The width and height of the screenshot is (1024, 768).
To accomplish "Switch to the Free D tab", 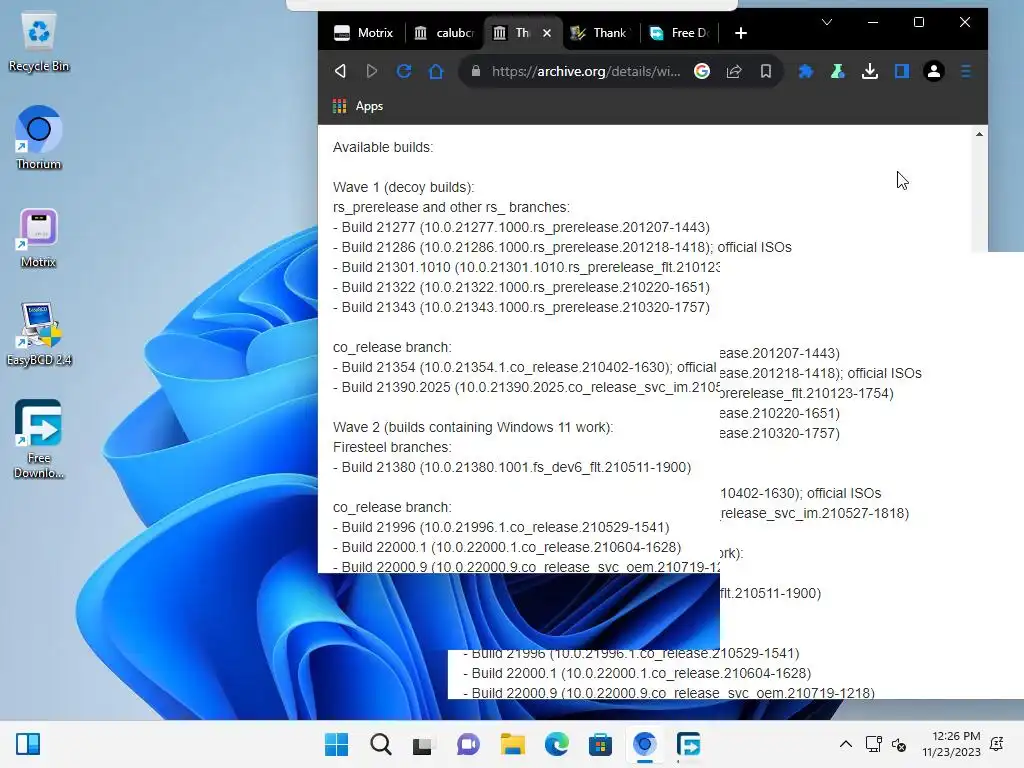I will pyautogui.click(x=679, y=33).
